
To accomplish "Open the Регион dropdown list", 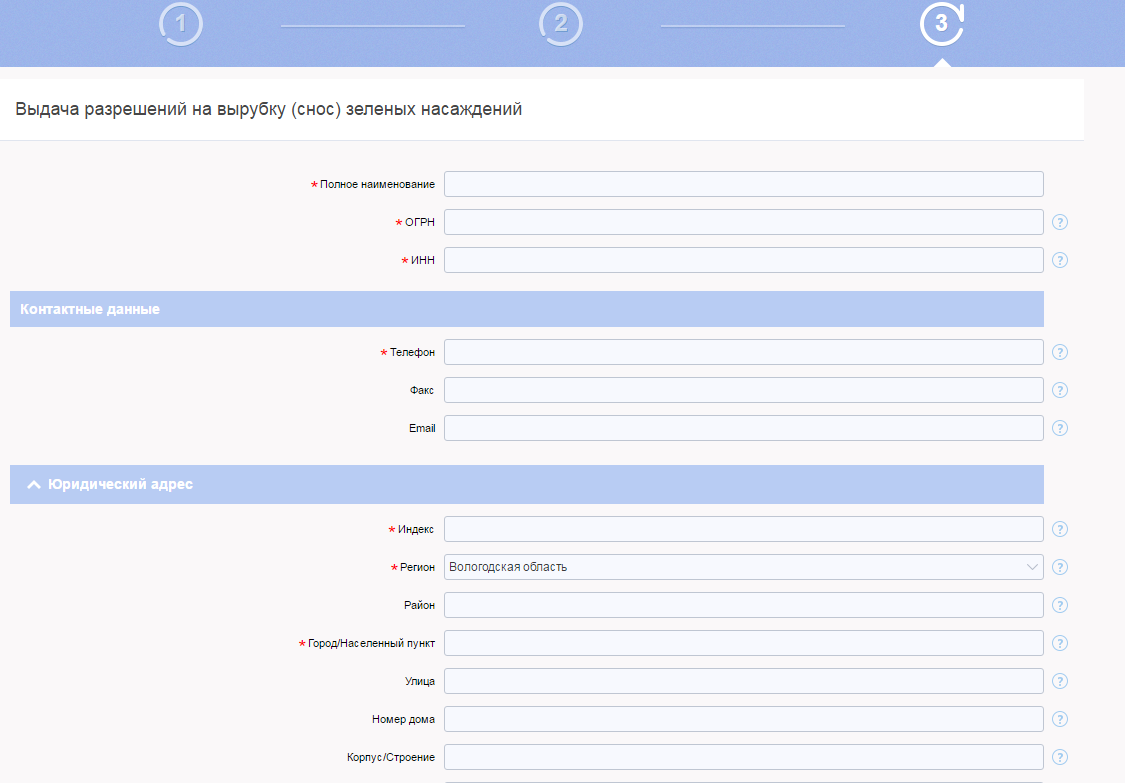I will pos(743,567).
